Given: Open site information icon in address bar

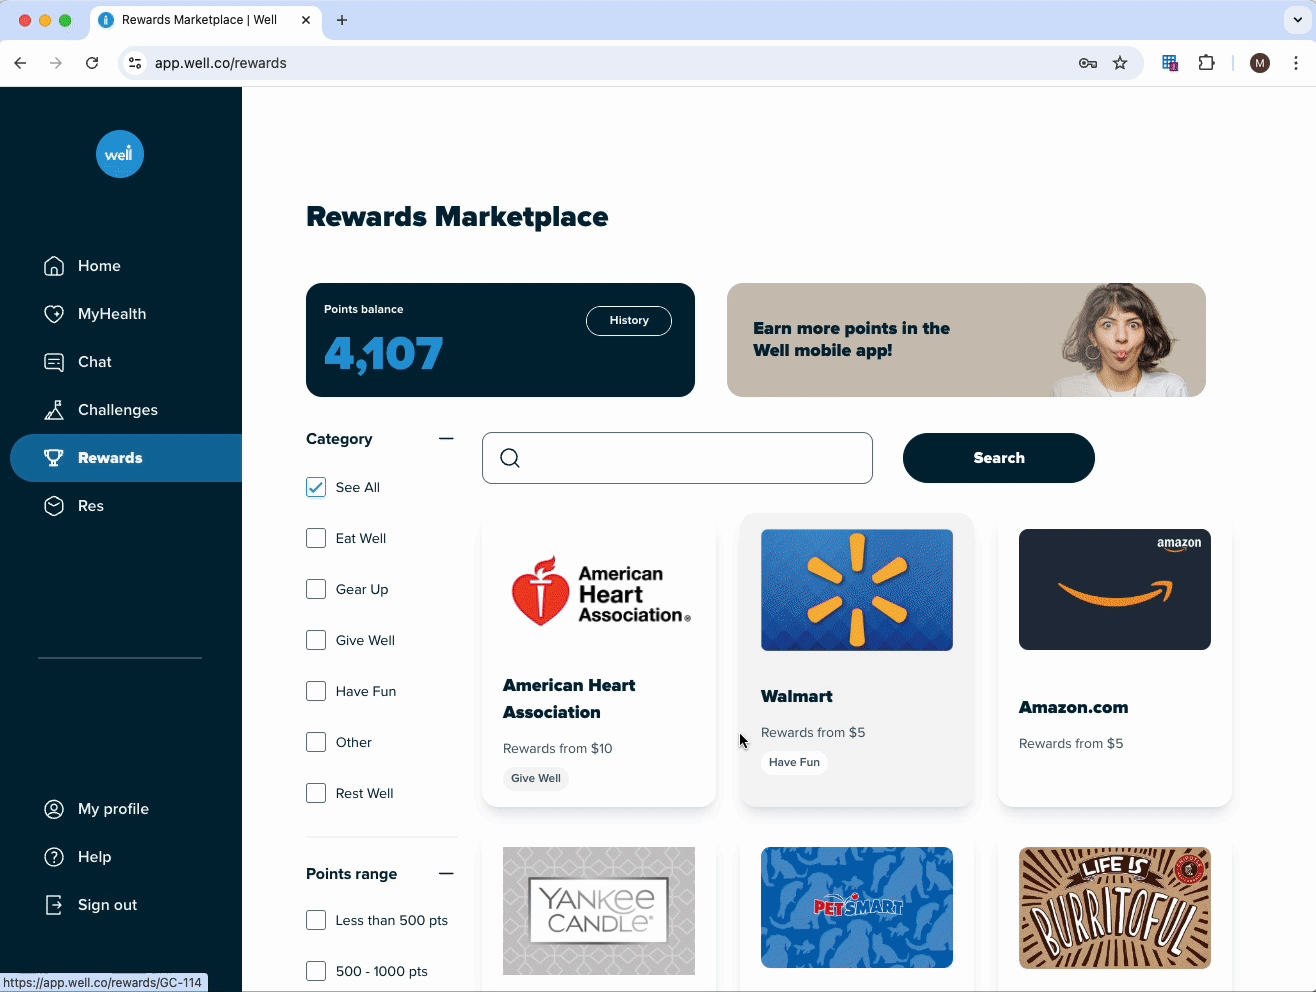Looking at the screenshot, I should pyautogui.click(x=135, y=63).
